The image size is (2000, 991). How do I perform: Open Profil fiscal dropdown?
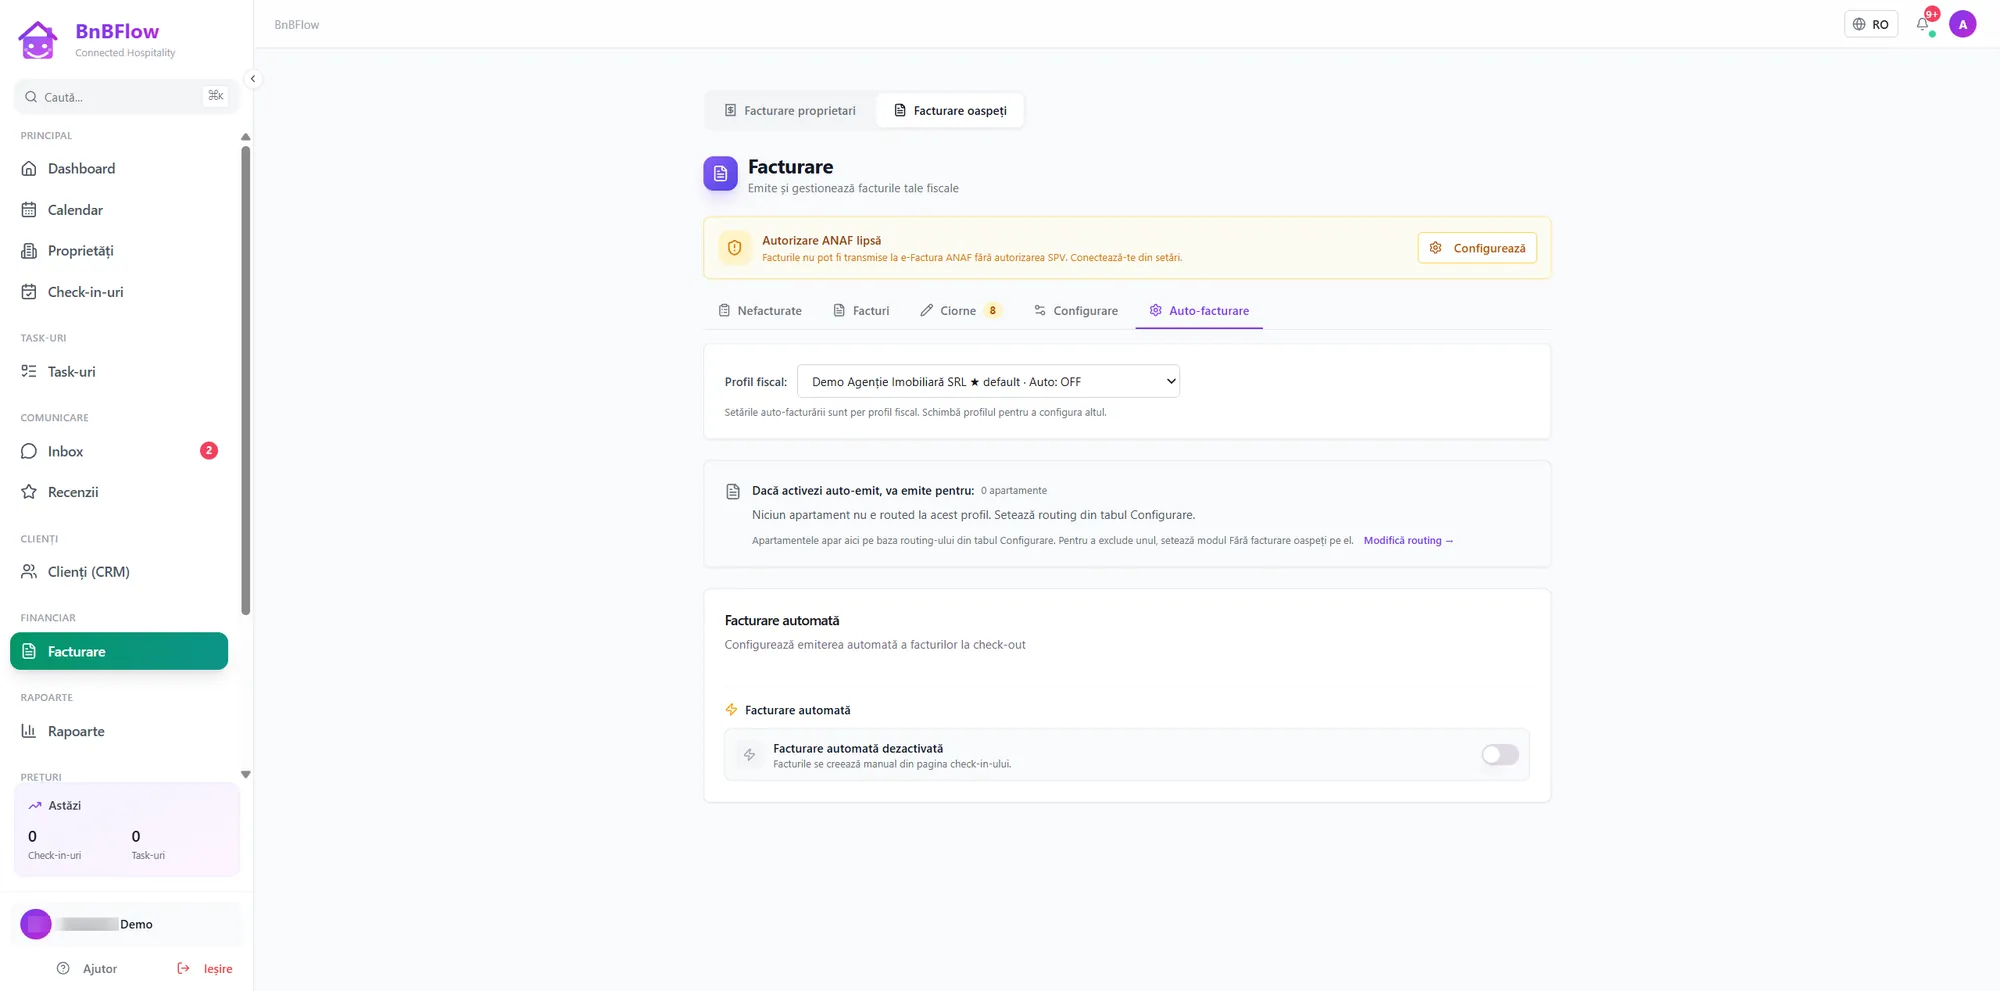point(988,381)
